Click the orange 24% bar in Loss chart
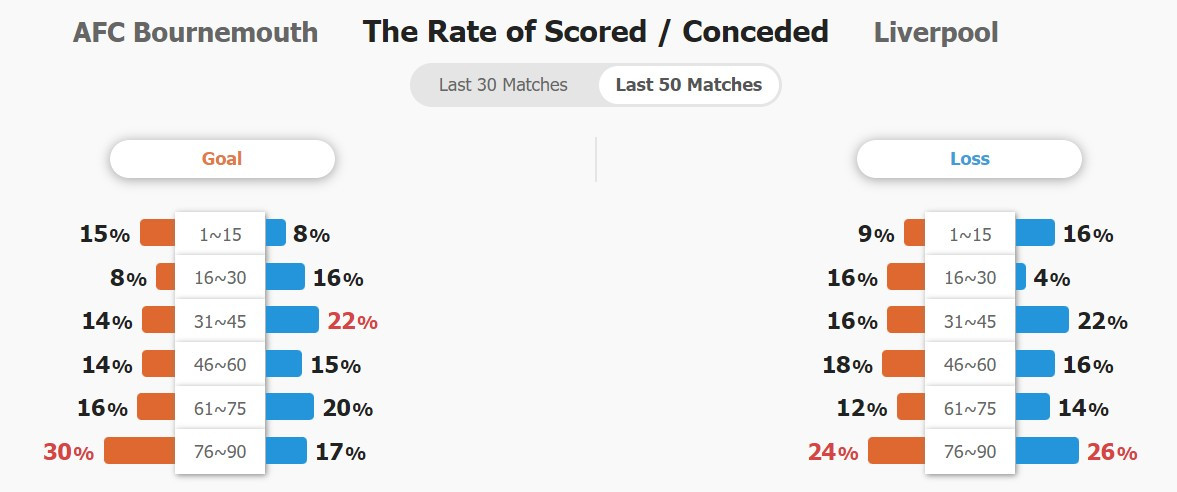Image resolution: width=1177 pixels, height=492 pixels. pos(896,451)
